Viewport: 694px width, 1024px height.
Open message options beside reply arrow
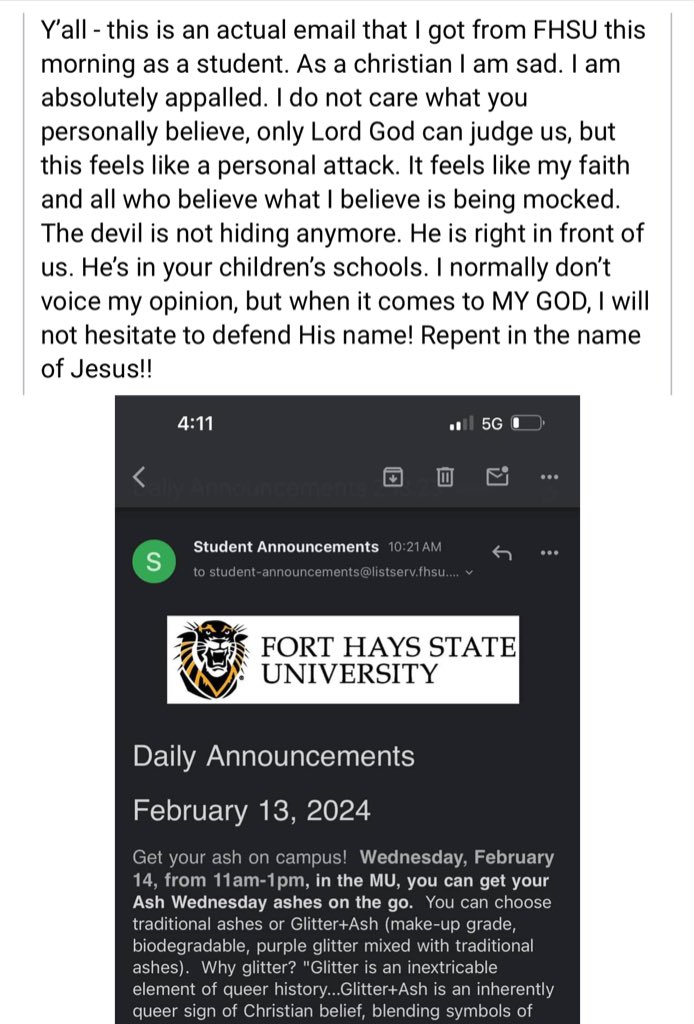click(x=550, y=553)
